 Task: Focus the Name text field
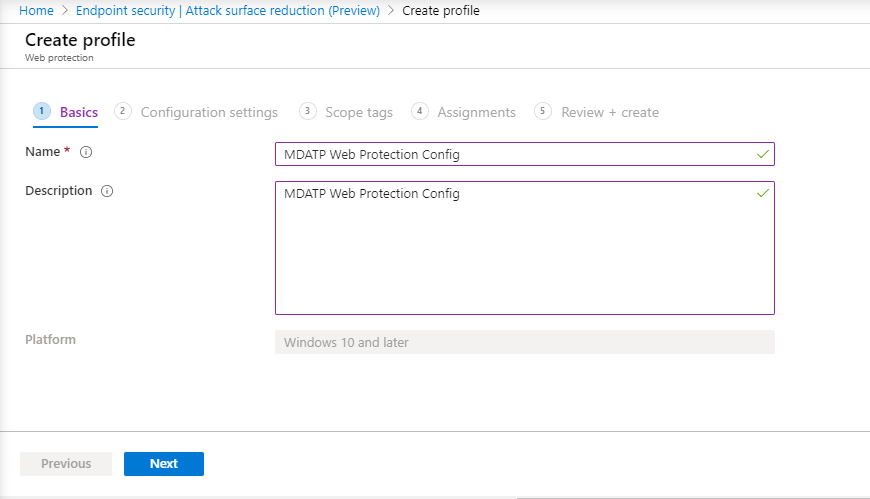coord(524,154)
